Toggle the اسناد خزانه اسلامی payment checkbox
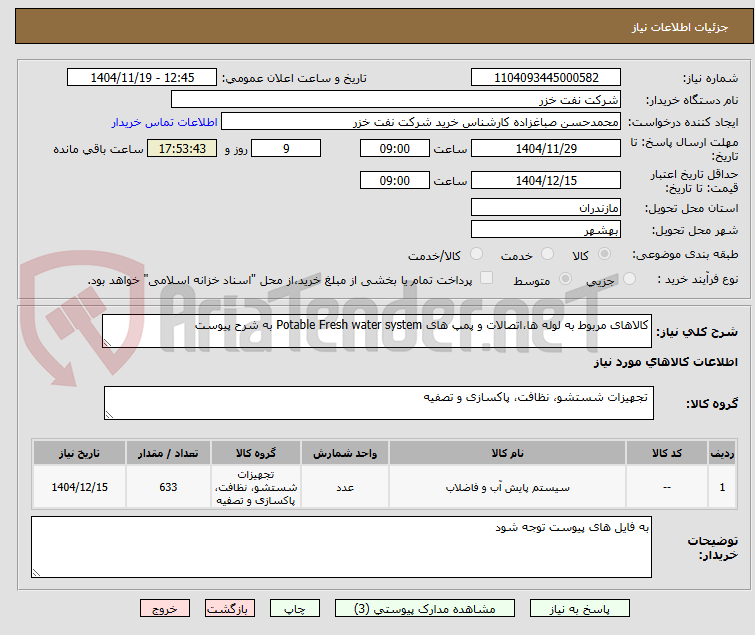Image resolution: width=755 pixels, height=635 pixels. pyautogui.click(x=487, y=278)
